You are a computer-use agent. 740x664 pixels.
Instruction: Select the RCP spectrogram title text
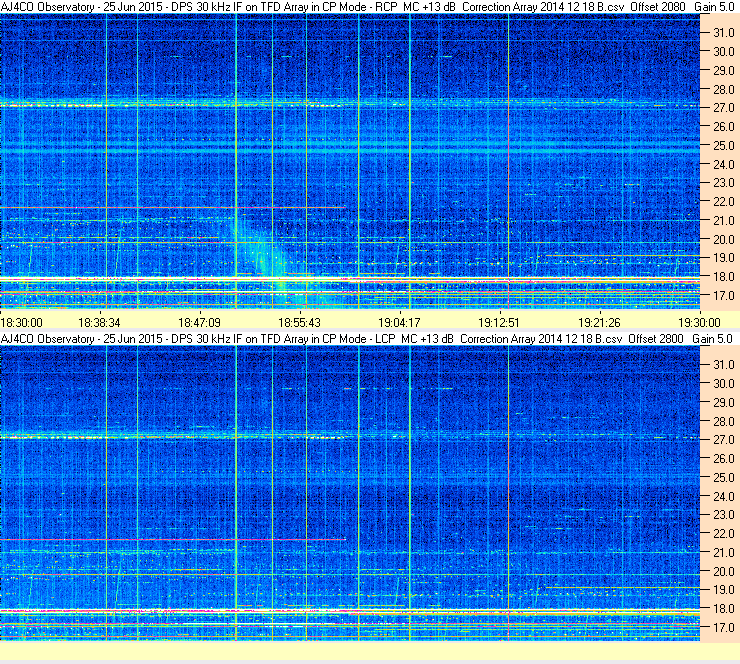point(367,7)
